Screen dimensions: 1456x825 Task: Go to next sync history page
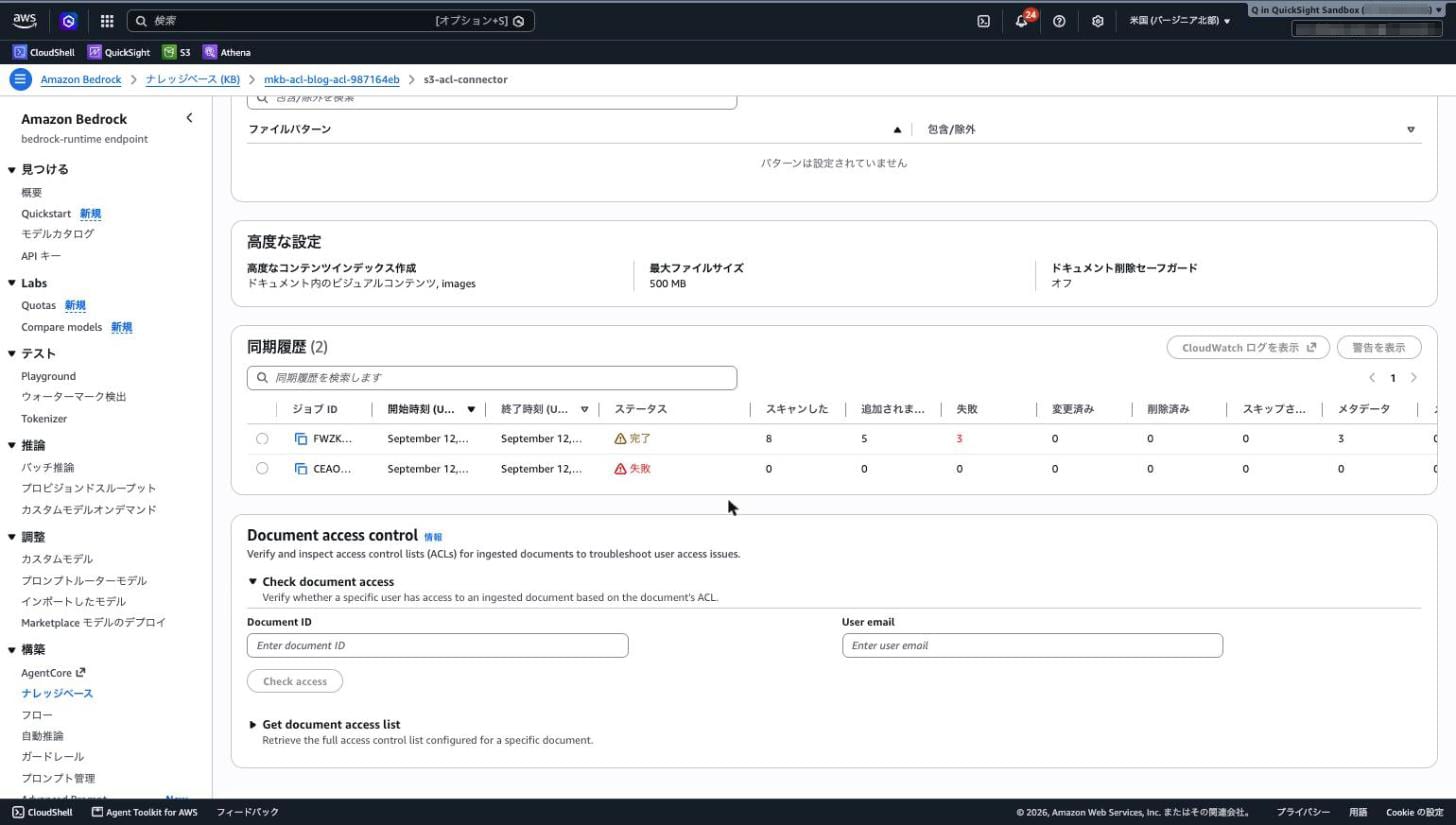point(1413,377)
